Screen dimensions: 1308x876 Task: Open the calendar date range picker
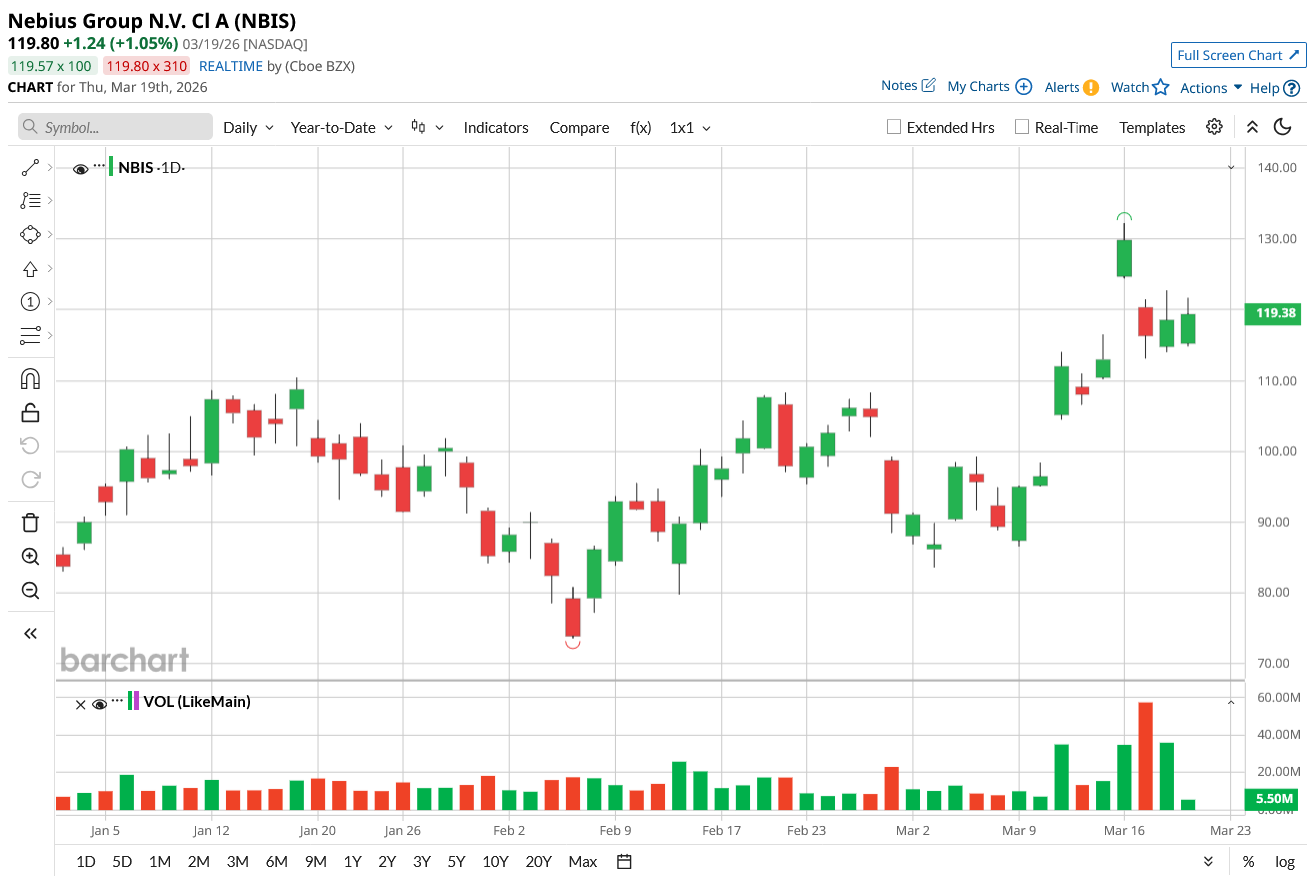(625, 861)
